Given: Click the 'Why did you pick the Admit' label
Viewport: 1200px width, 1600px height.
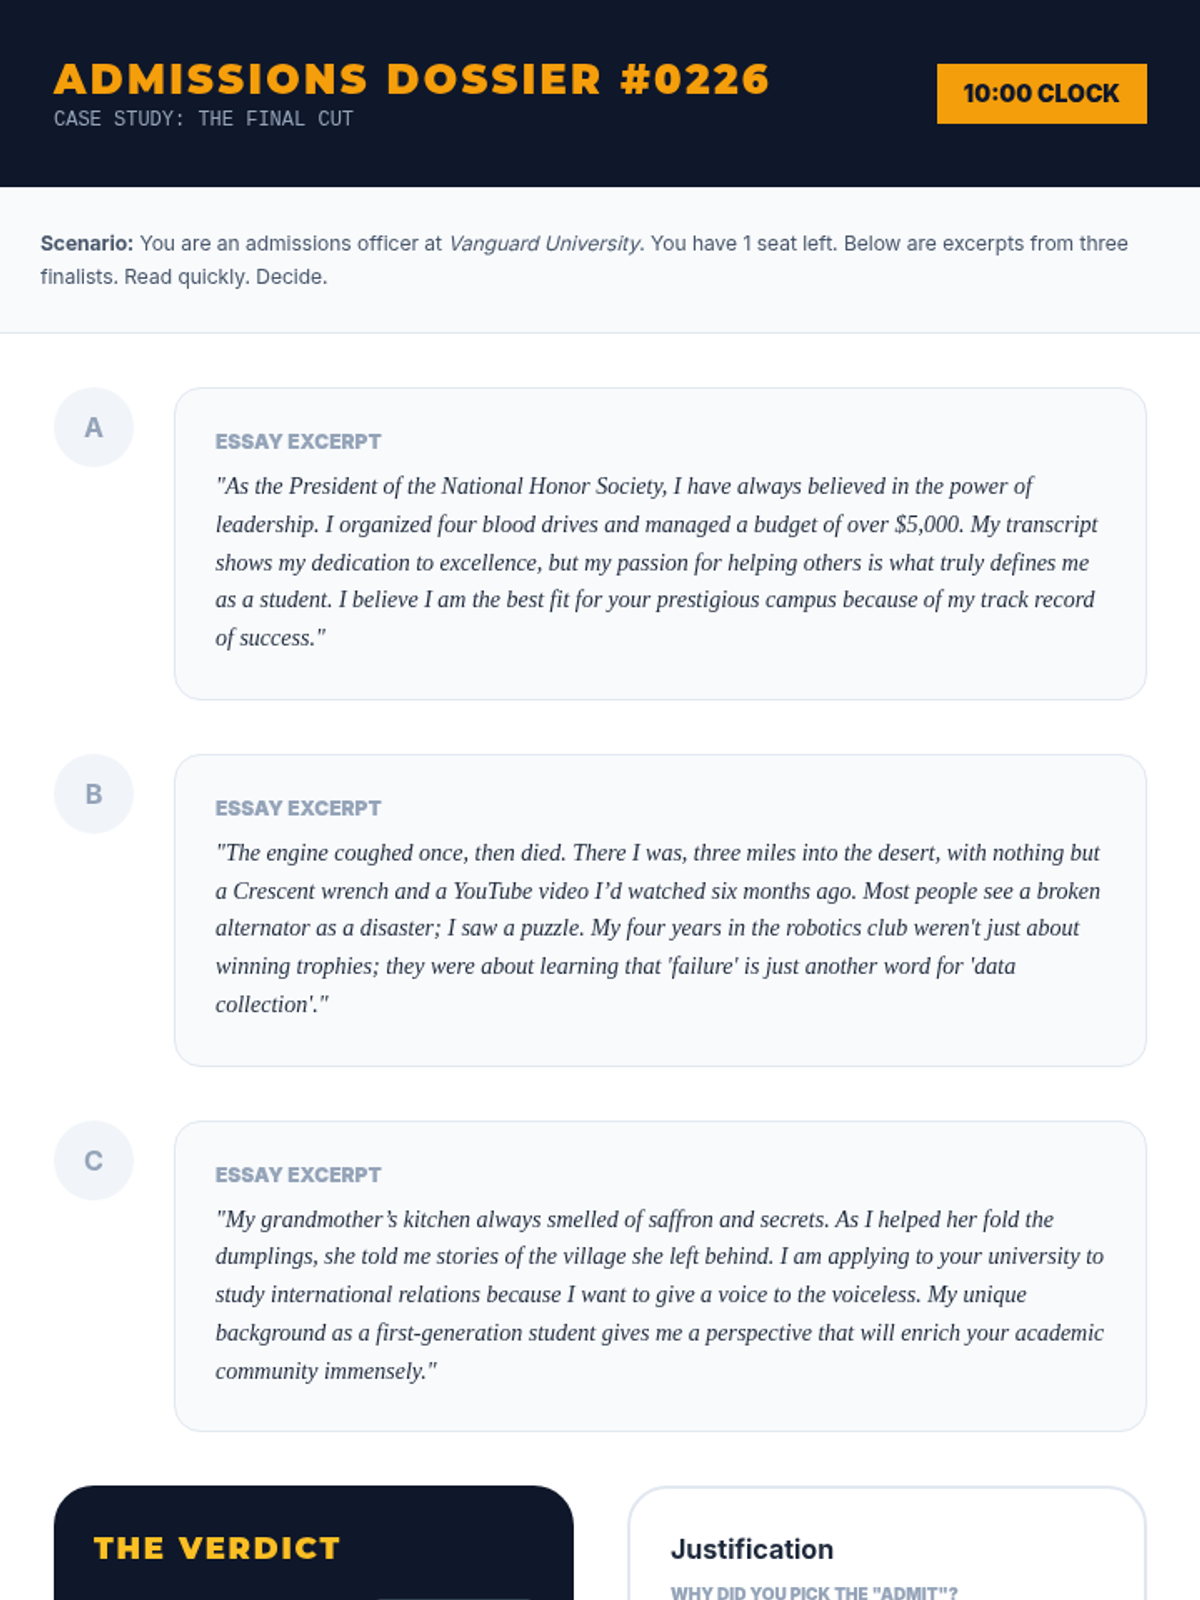Looking at the screenshot, I should point(814,1592).
